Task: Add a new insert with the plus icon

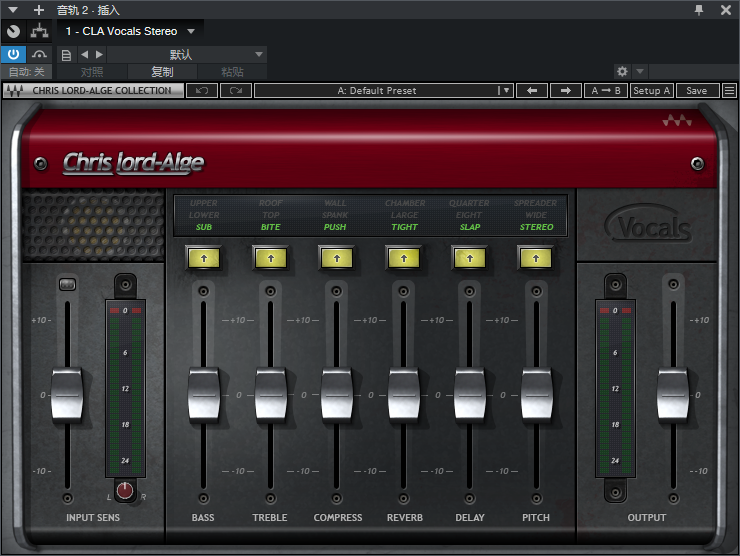Action: [x=39, y=9]
